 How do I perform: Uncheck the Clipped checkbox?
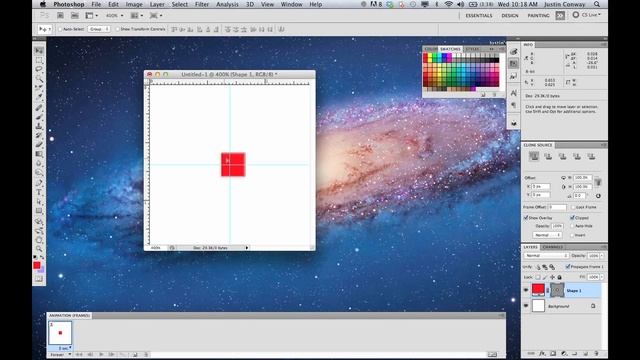point(572,218)
